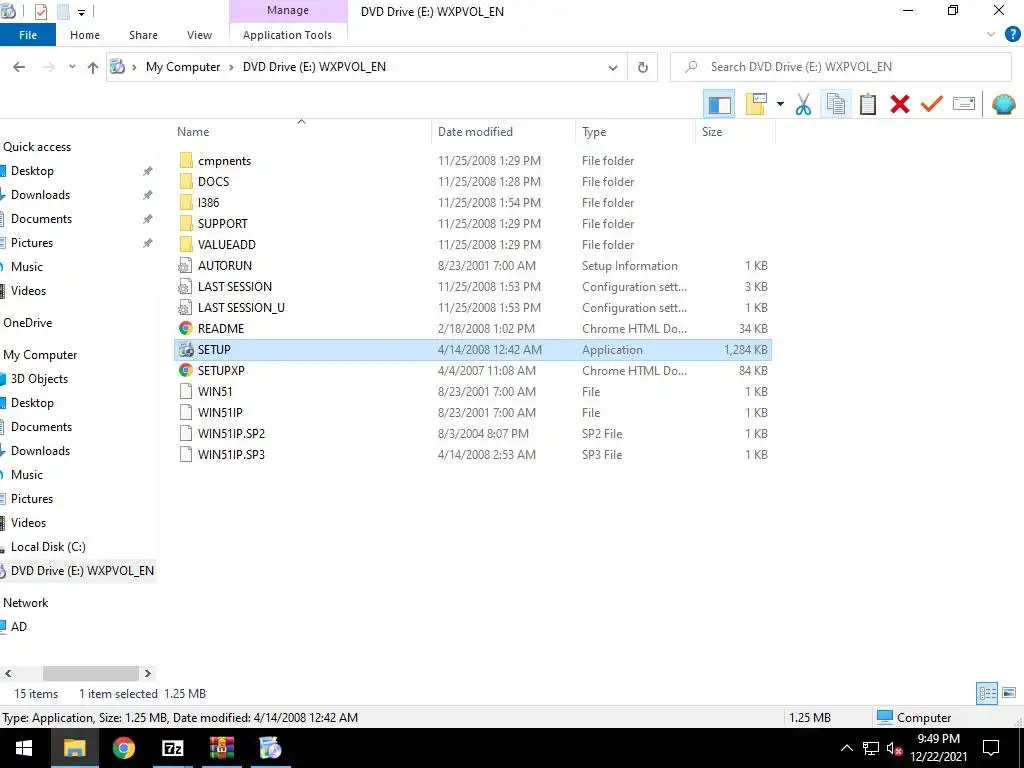Select the README Chrome HTML icon

(186, 328)
